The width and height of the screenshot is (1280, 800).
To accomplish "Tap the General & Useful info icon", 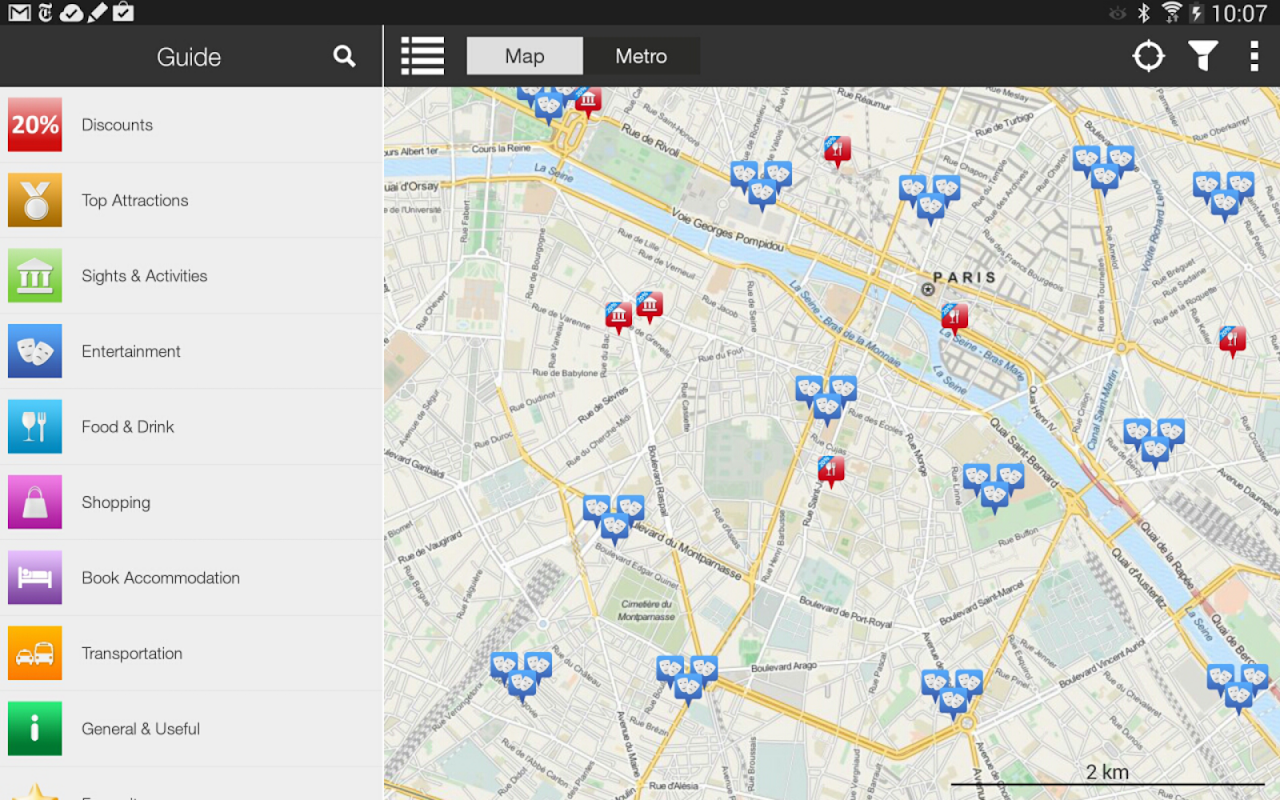I will [35, 728].
